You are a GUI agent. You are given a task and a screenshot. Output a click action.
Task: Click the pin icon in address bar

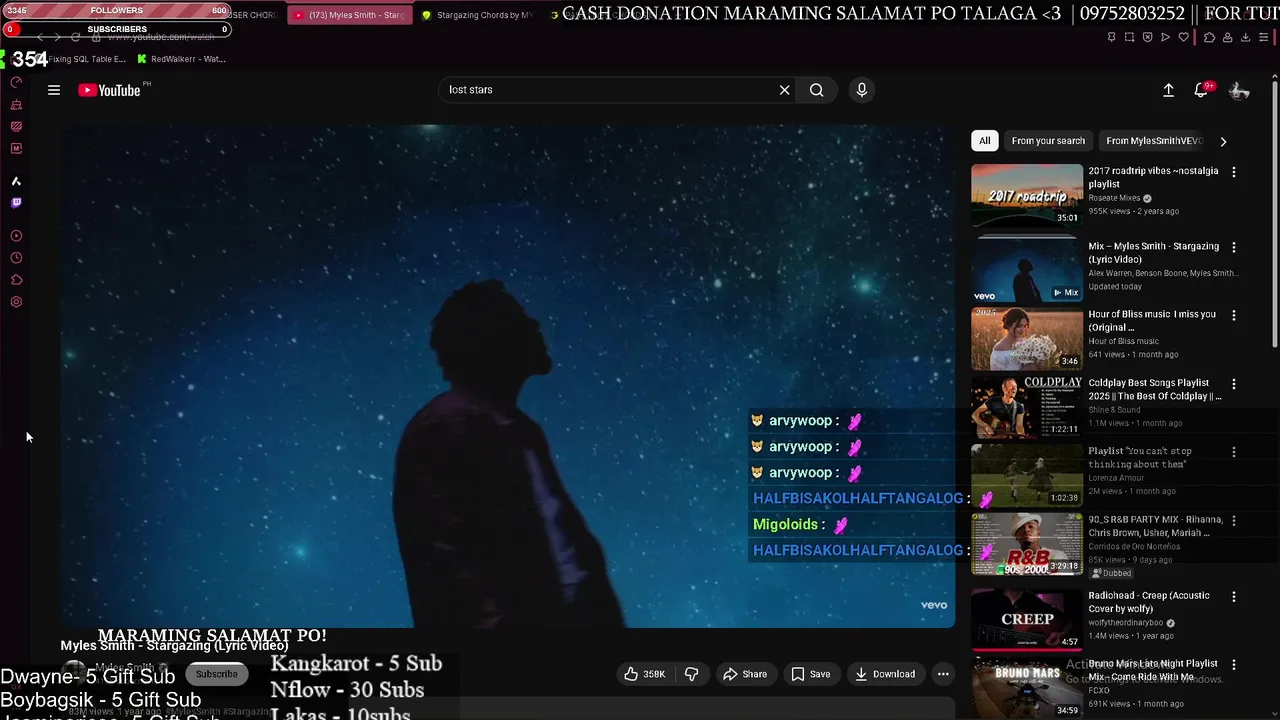click(x=1111, y=37)
